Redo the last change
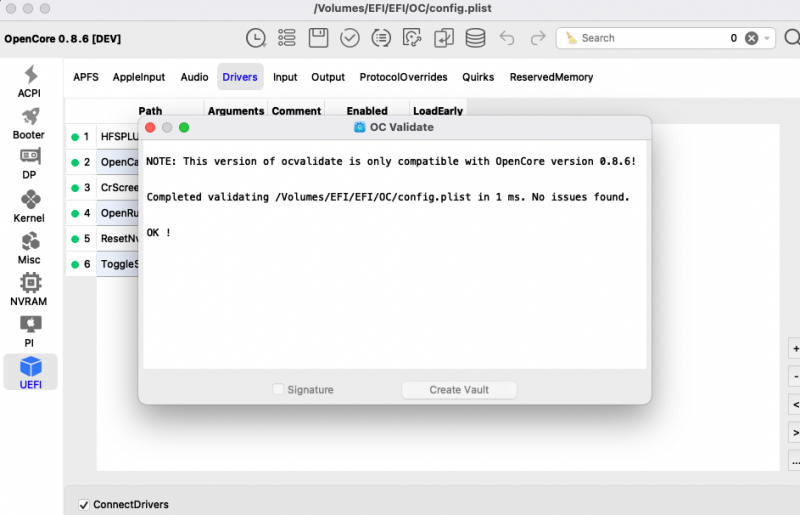 click(x=538, y=38)
